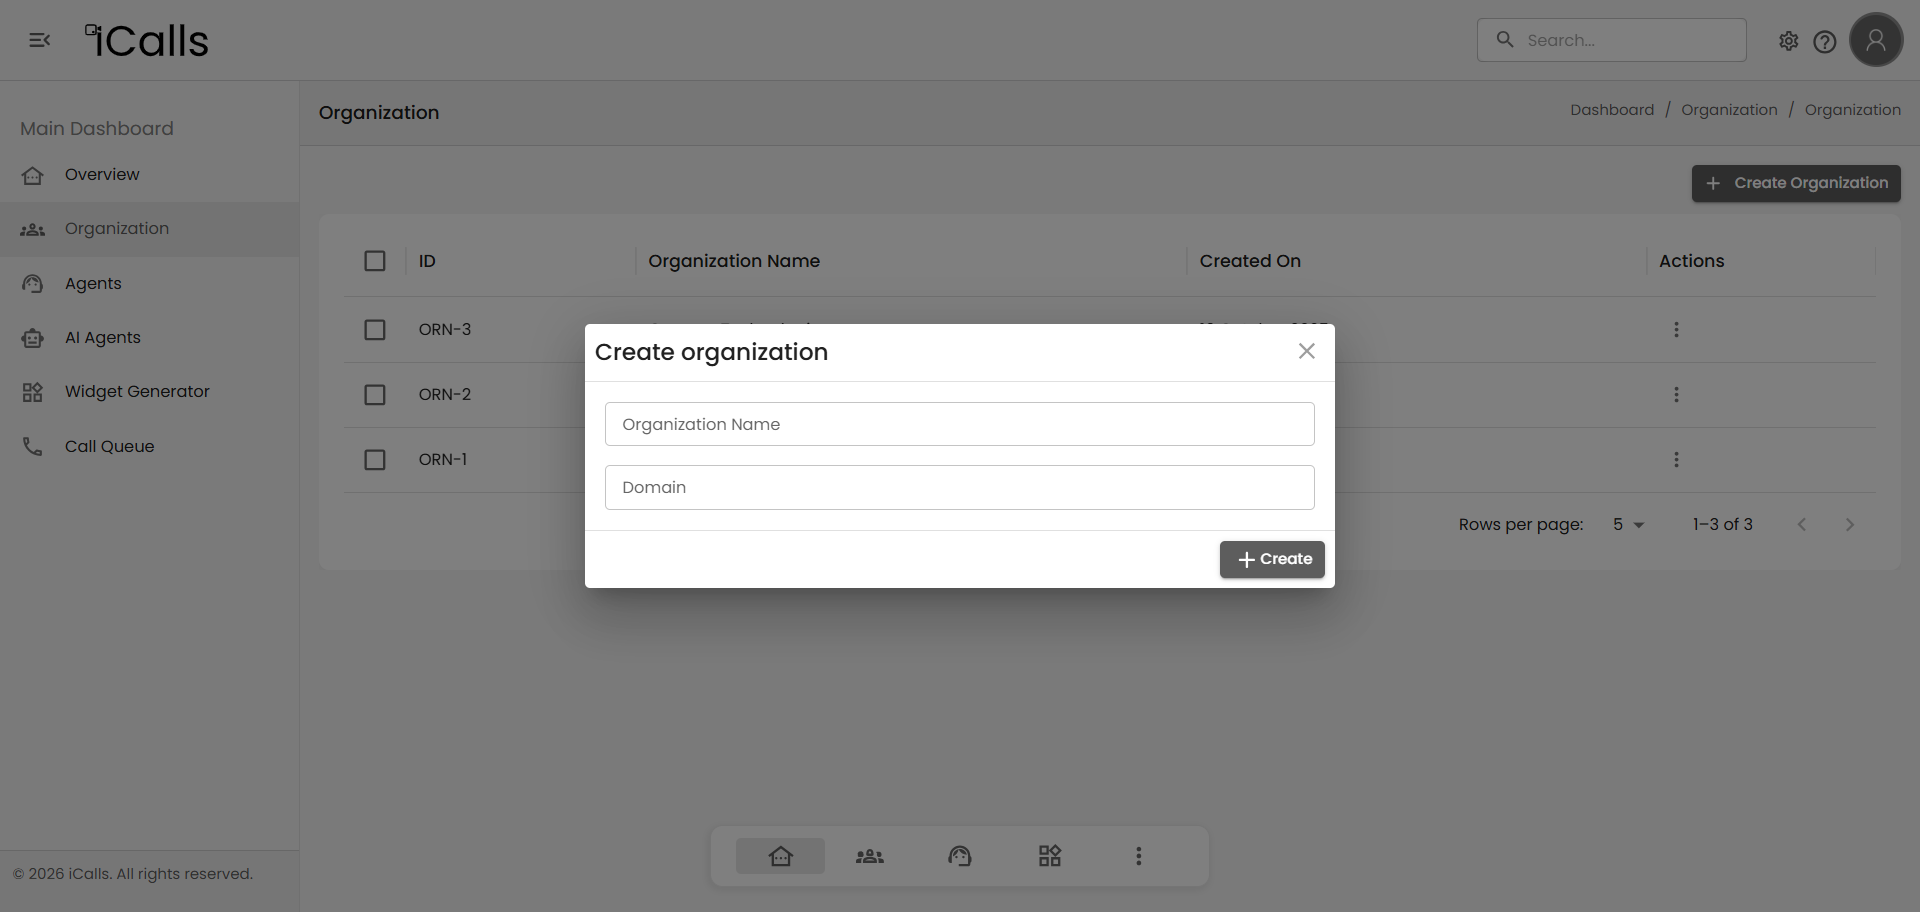Open more options in the bottom dock

pos(1138,856)
